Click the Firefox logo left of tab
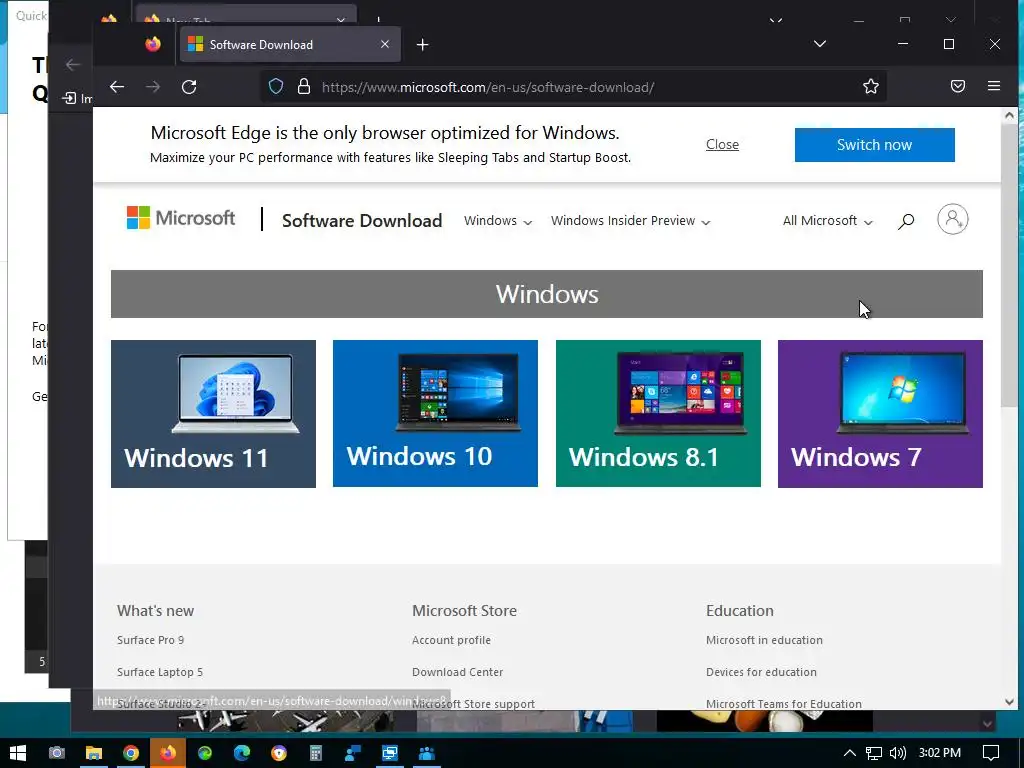This screenshot has width=1024, height=768. pos(153,44)
